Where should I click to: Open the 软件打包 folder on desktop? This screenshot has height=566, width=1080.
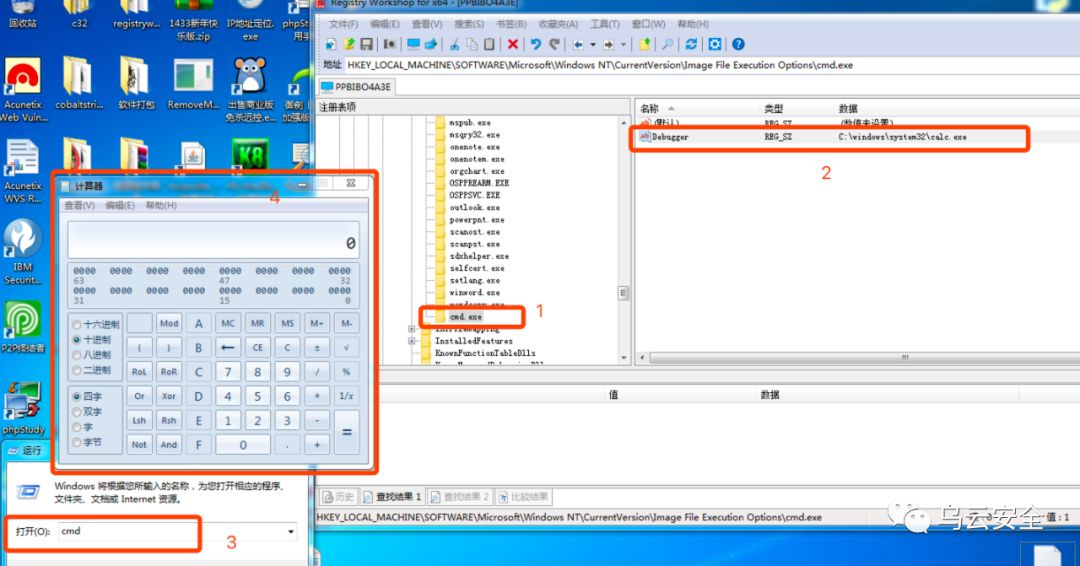click(136, 83)
